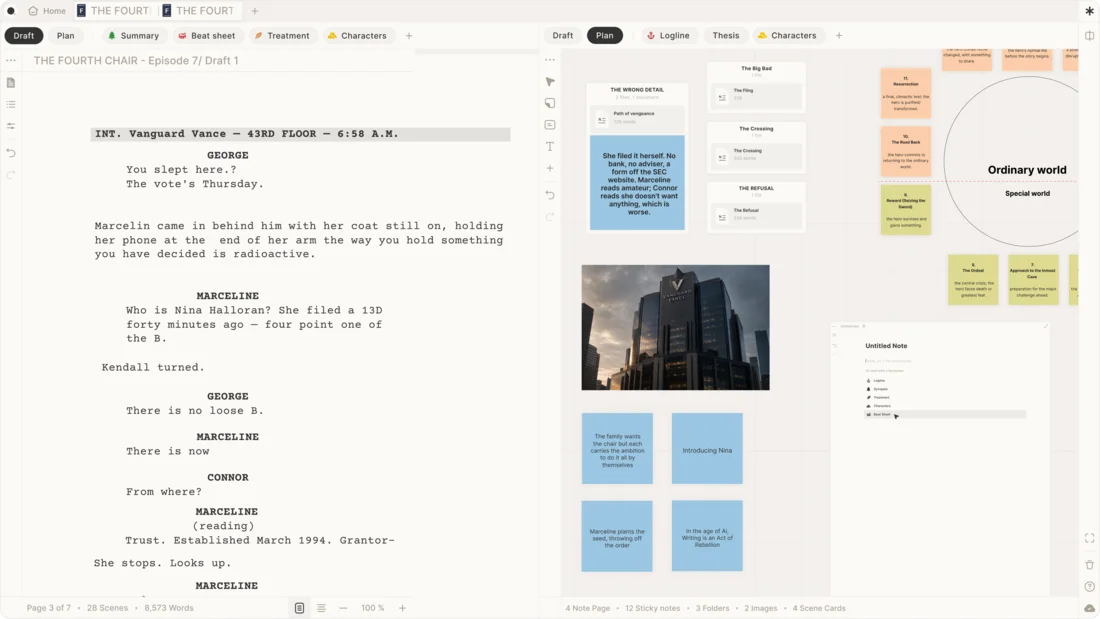This screenshot has width=1100, height=619.
Task: Select the Text tool on the board
Action: click(550, 147)
